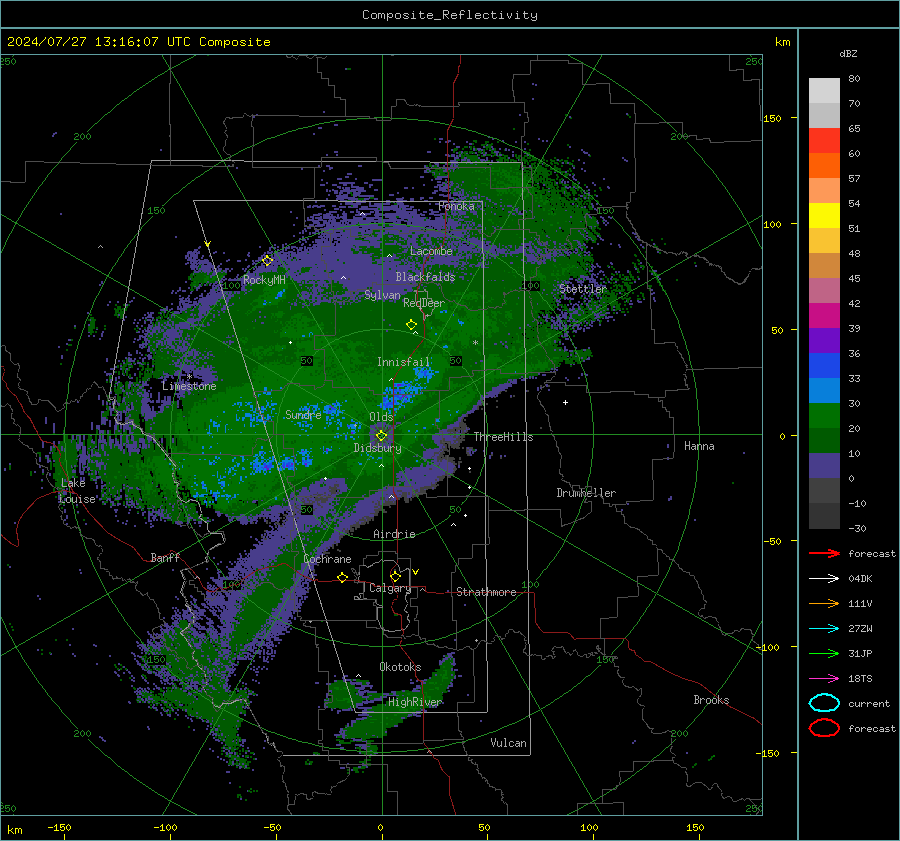
Task: Click the Okotoks label
Action: [x=400, y=667]
